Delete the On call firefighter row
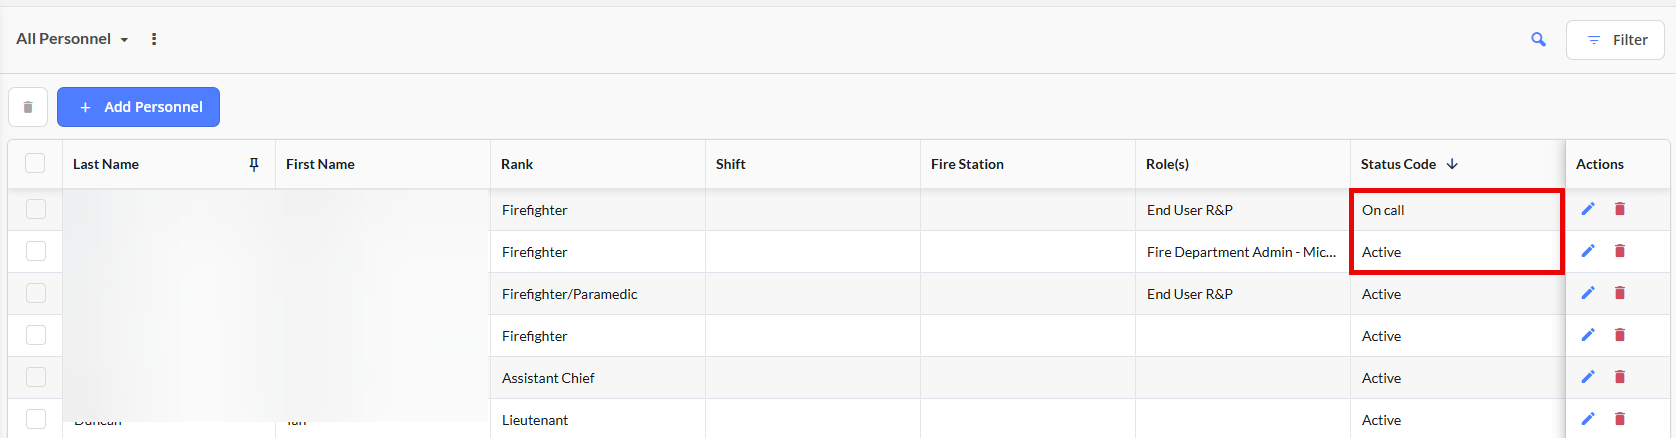Screen dimensions: 1676x438 (x=1620, y=209)
